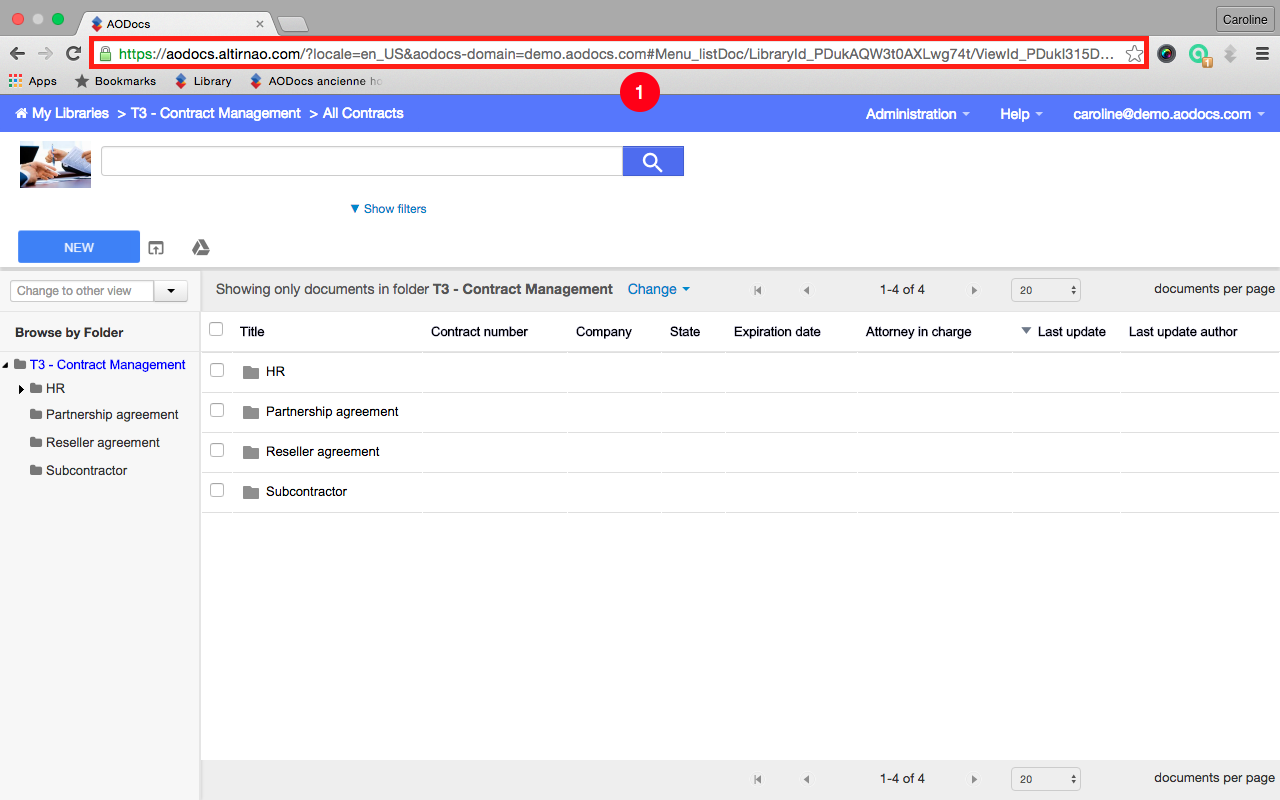Go to My Libraries breadcrumb
1280x800 pixels.
(70, 113)
